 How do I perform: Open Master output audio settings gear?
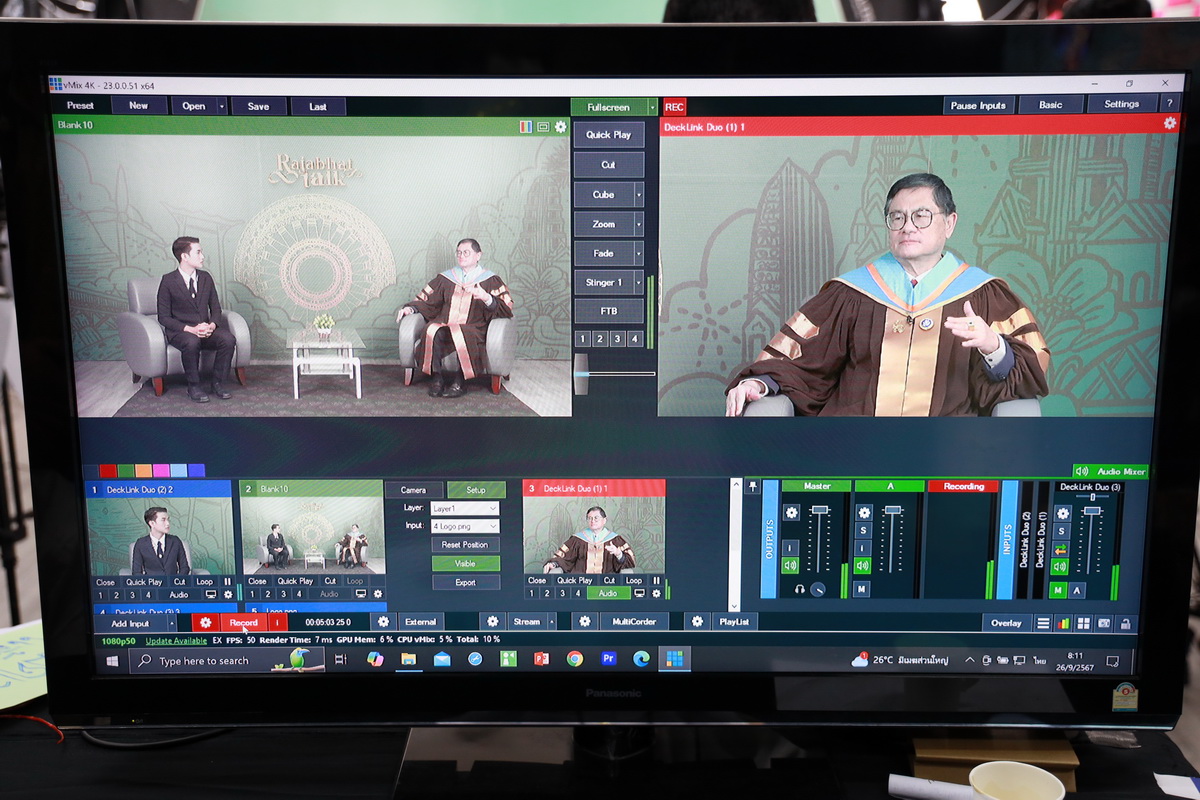click(x=791, y=512)
